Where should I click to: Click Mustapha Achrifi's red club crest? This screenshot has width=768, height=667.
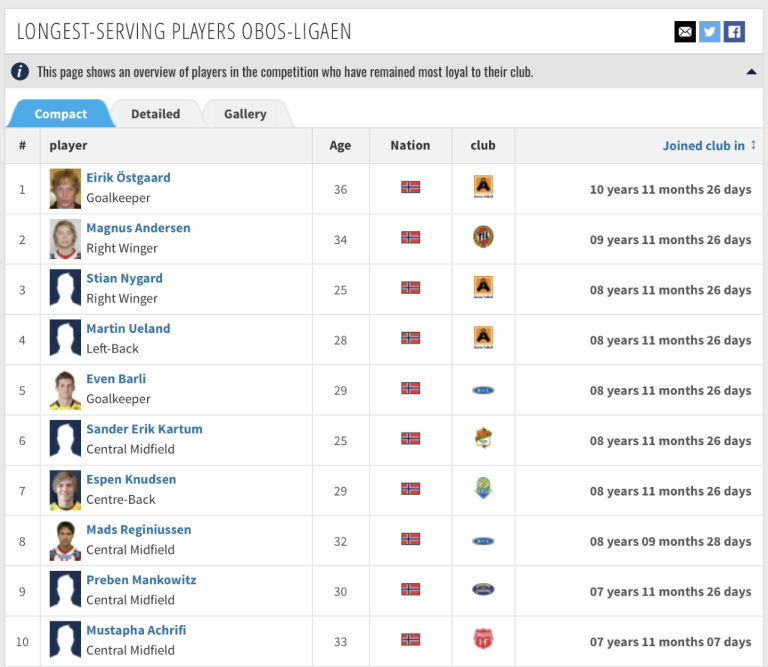coord(483,640)
